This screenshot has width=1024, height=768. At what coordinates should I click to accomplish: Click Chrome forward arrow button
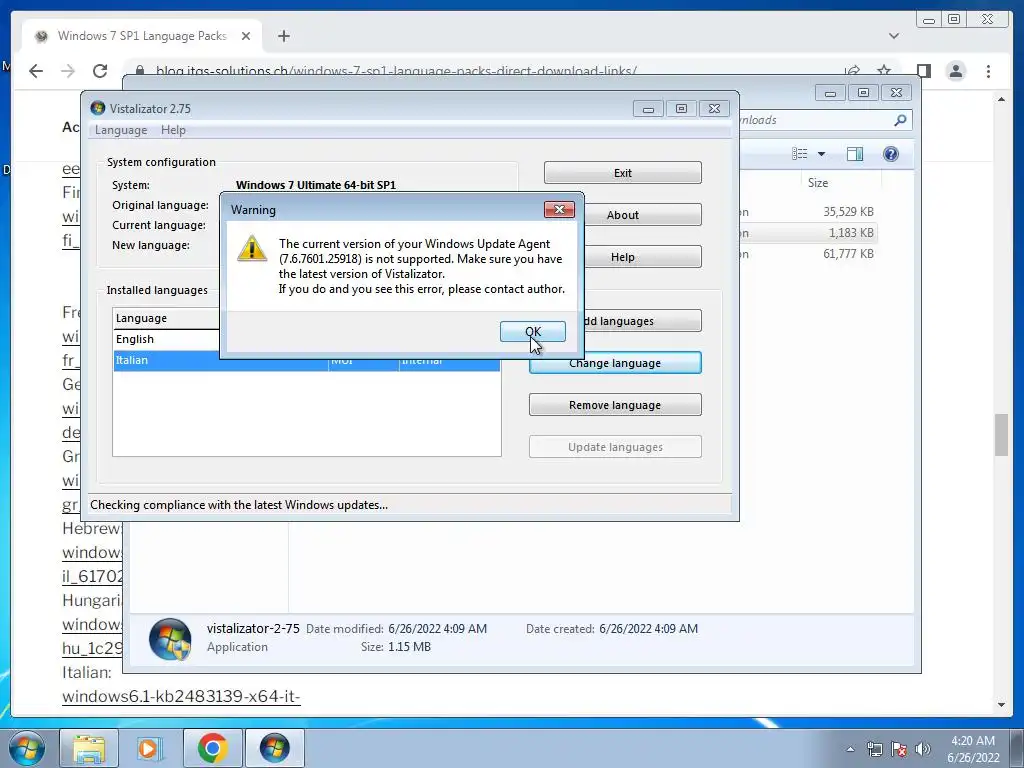click(68, 71)
